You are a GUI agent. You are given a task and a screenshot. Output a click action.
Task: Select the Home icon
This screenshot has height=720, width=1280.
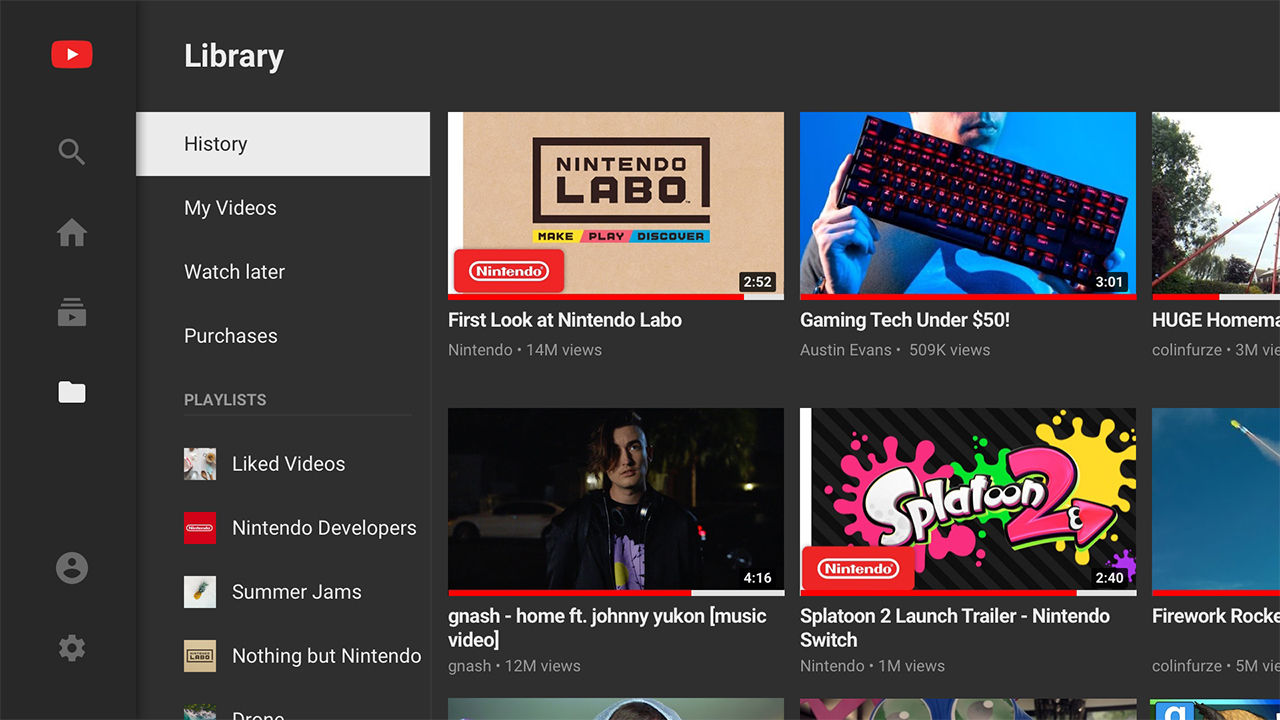coord(71,232)
